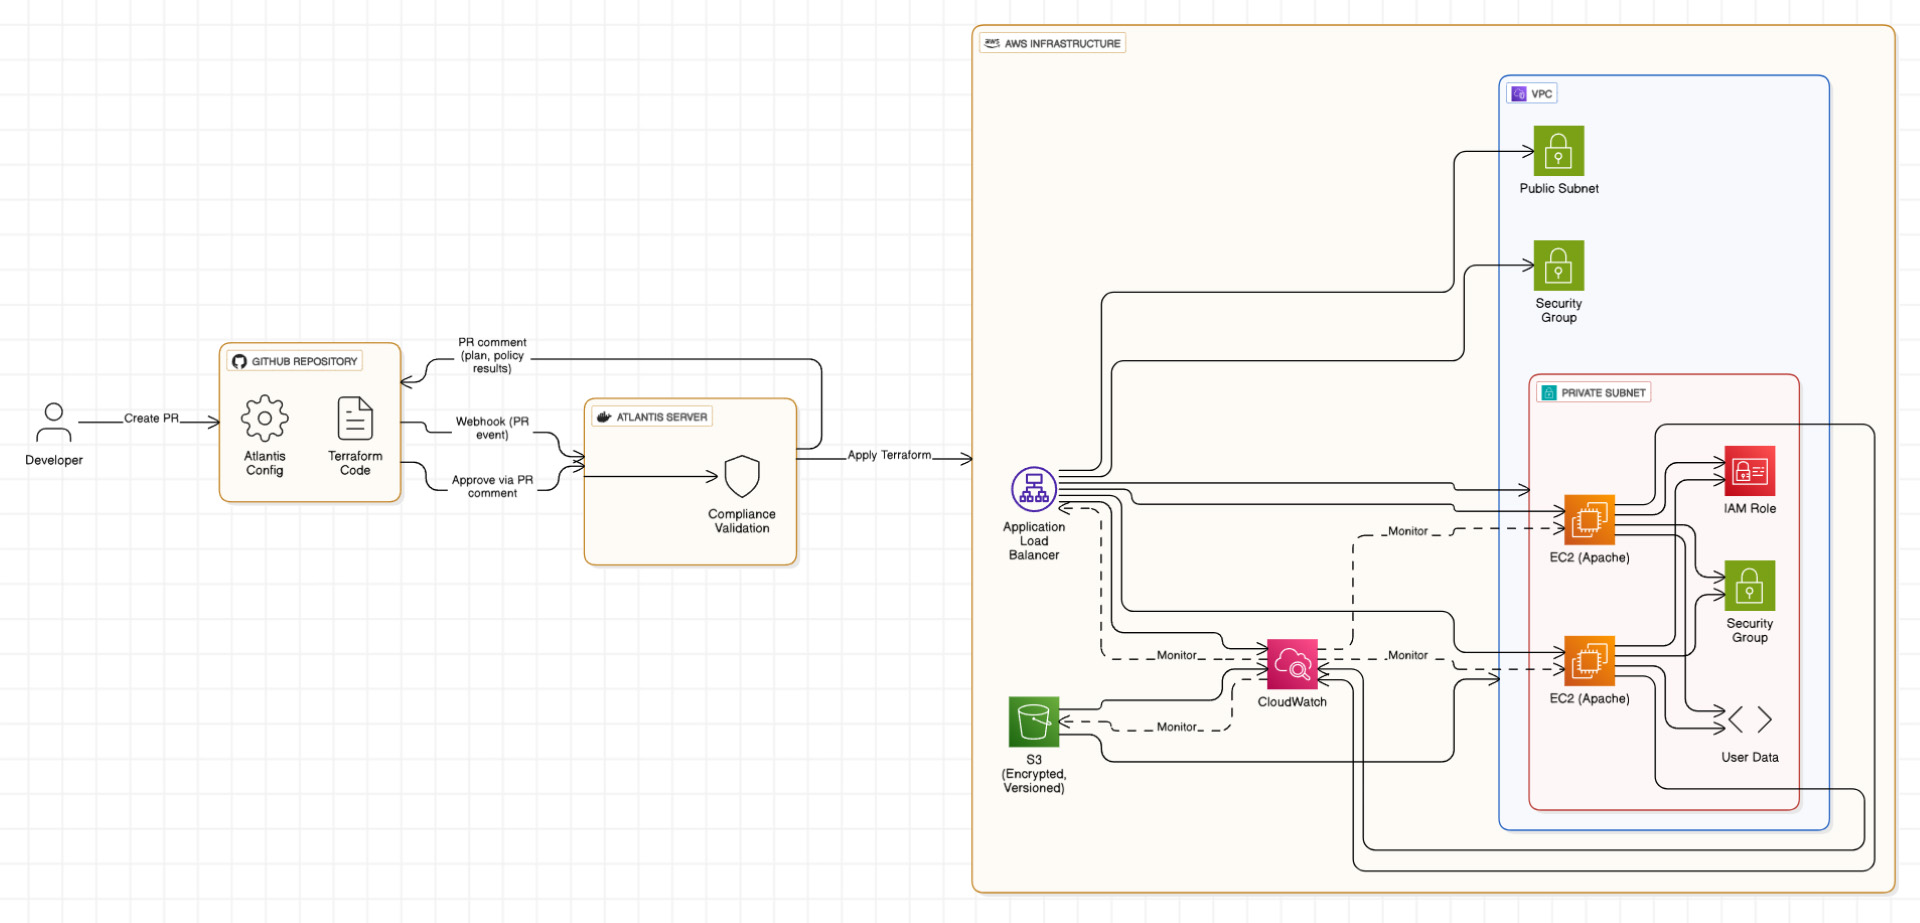Click the Application Load Balancer caption
This screenshot has width=1920, height=923.
tap(1034, 541)
